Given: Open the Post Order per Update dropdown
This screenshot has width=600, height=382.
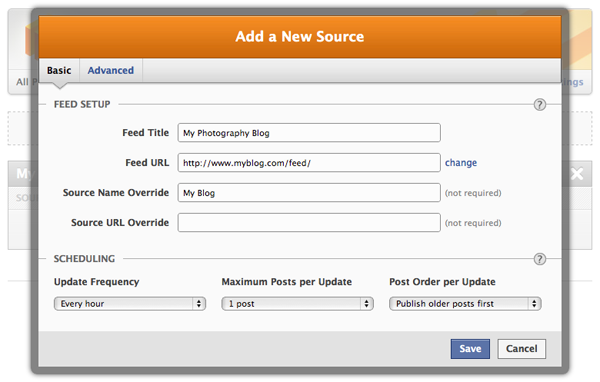Looking at the screenshot, I should coord(465,304).
